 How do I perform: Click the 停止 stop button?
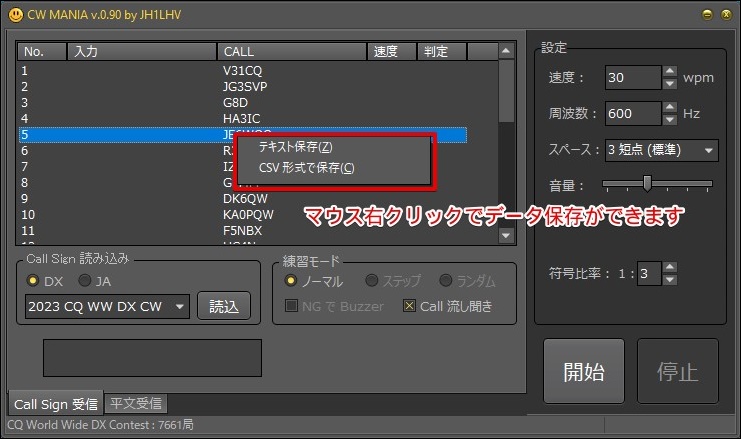[x=677, y=371]
